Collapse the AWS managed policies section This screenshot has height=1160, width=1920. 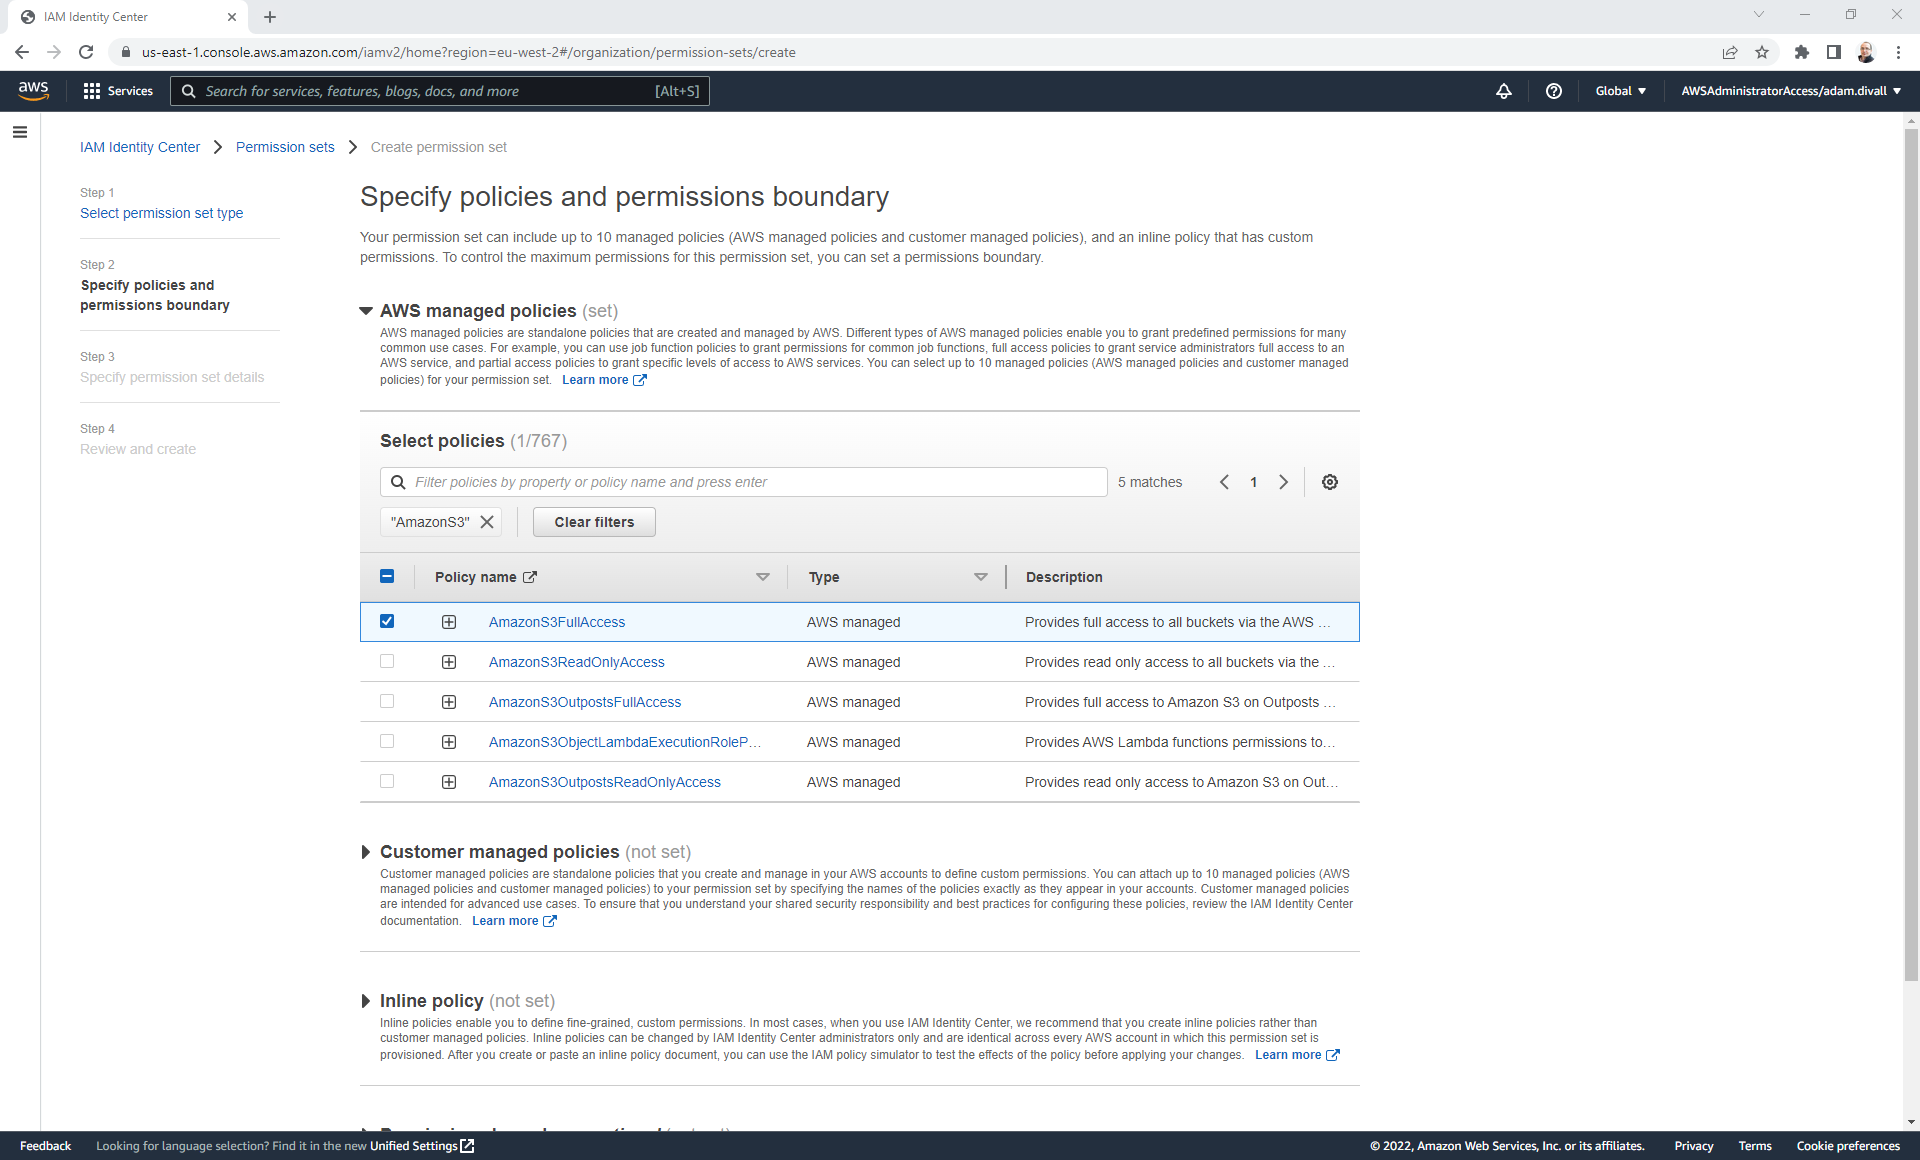pyautogui.click(x=366, y=311)
